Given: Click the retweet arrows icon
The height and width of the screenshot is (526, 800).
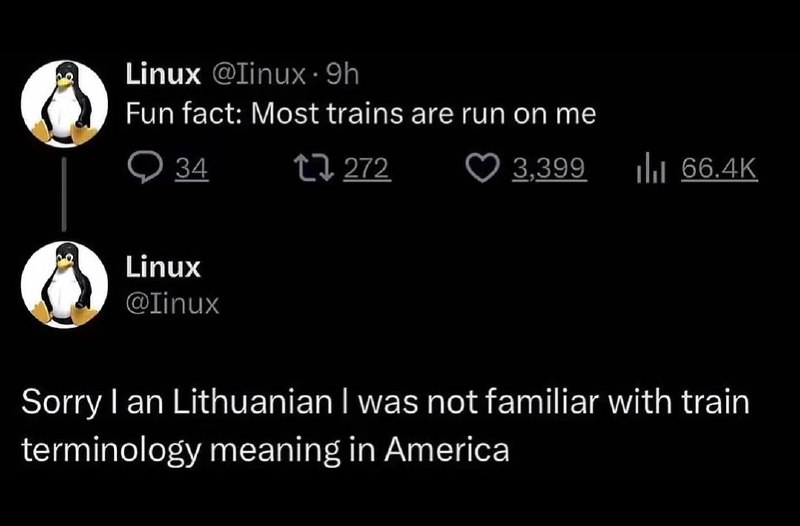Looking at the screenshot, I should pos(314,168).
